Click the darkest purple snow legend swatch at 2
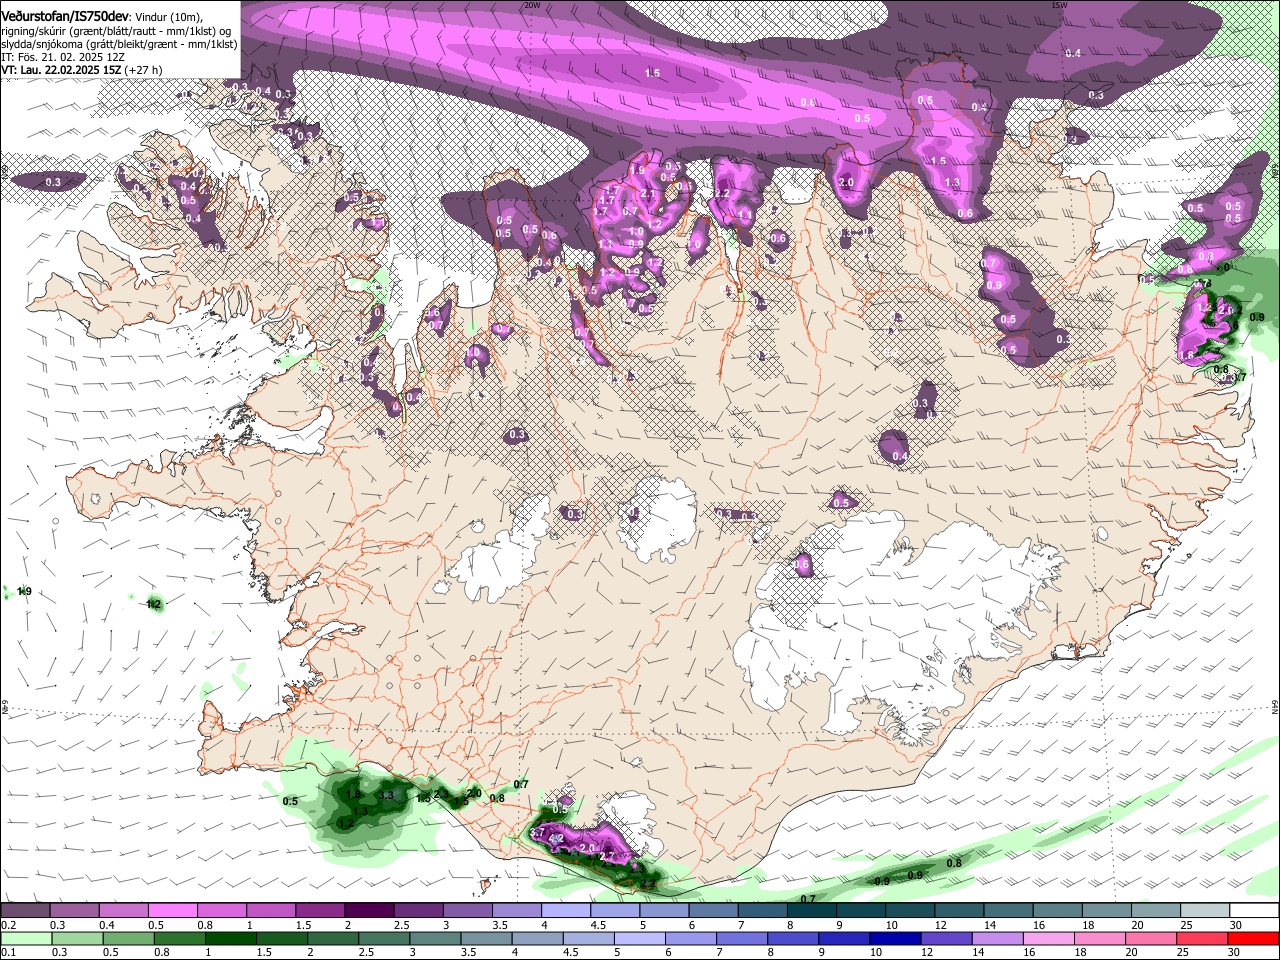1280x960 pixels. [x=369, y=911]
